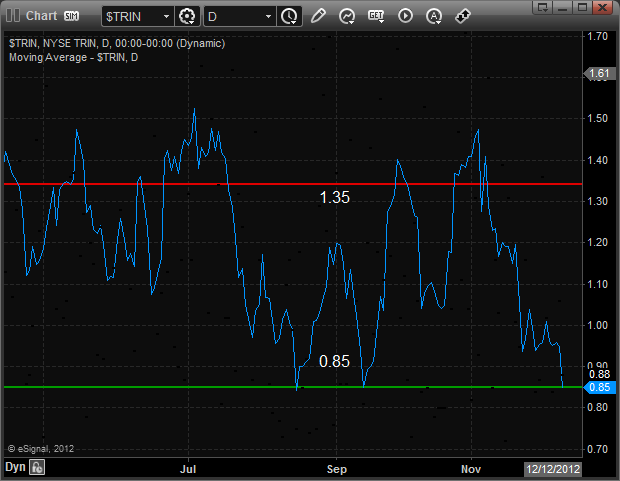Viewport: 620px width, 481px height.
Task: Click the chart pause bars icon
Action: click(13, 16)
